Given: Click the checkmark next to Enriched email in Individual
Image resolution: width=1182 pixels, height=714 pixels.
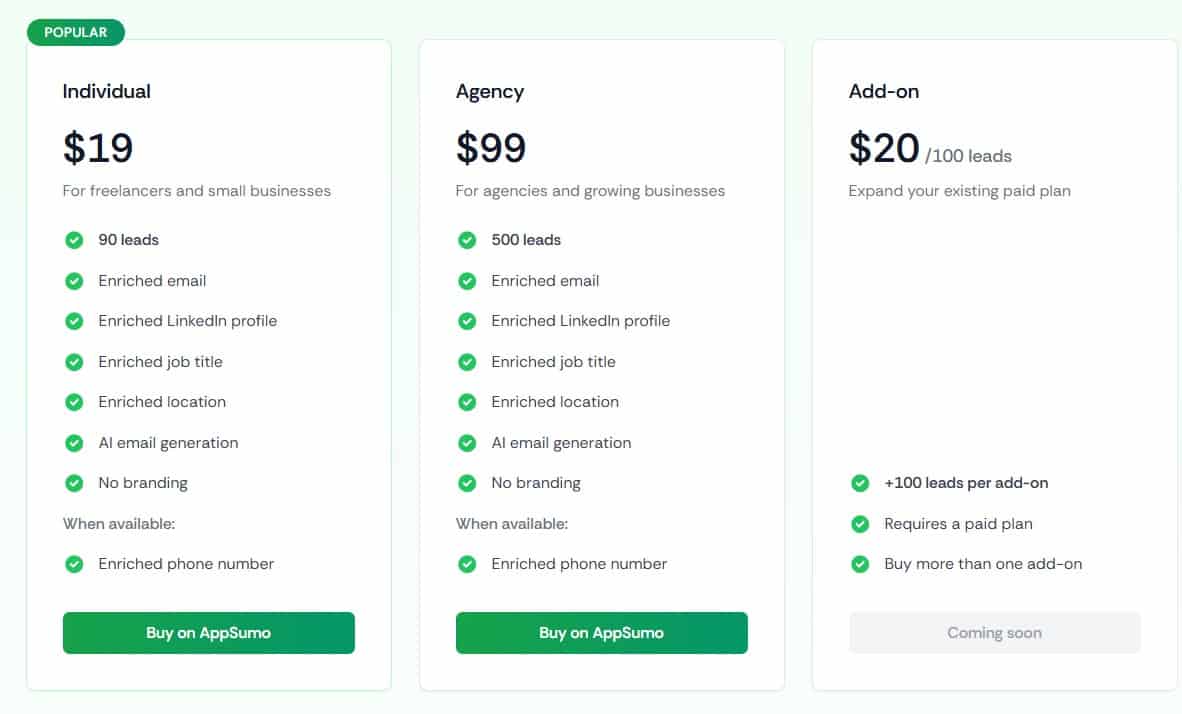Looking at the screenshot, I should point(74,281).
